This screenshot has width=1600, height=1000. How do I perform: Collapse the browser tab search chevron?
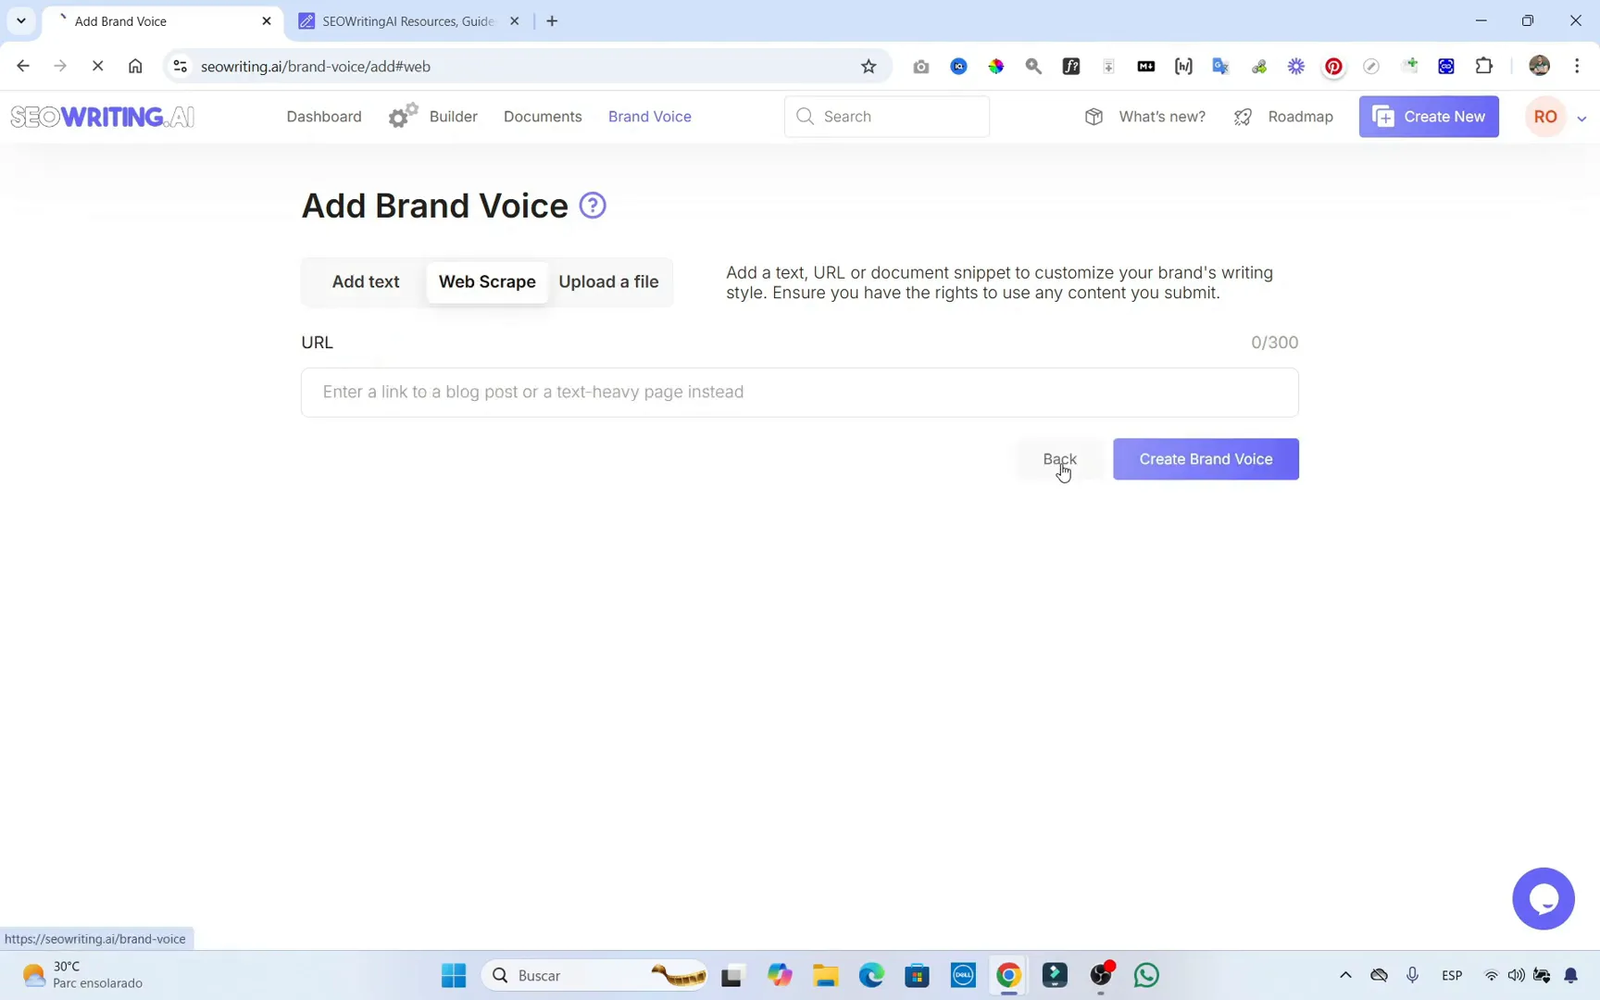tap(20, 20)
